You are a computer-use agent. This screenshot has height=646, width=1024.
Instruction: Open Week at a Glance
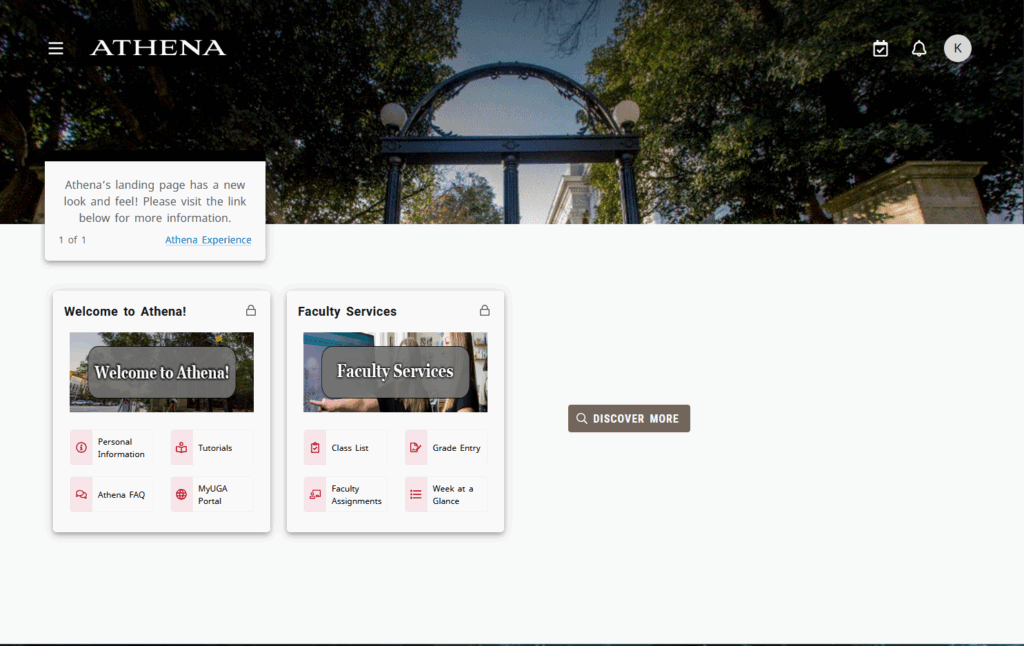[x=446, y=494]
